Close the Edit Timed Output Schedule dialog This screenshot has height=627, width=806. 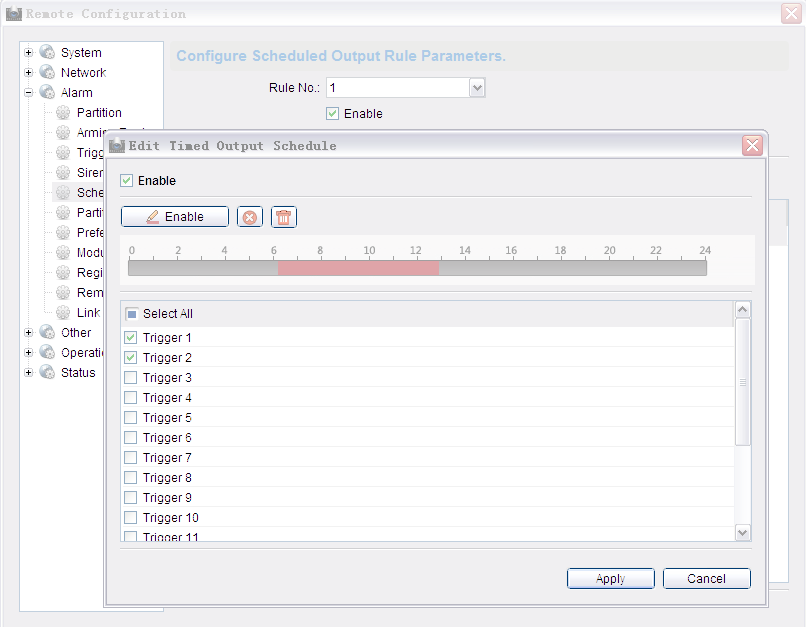(753, 146)
